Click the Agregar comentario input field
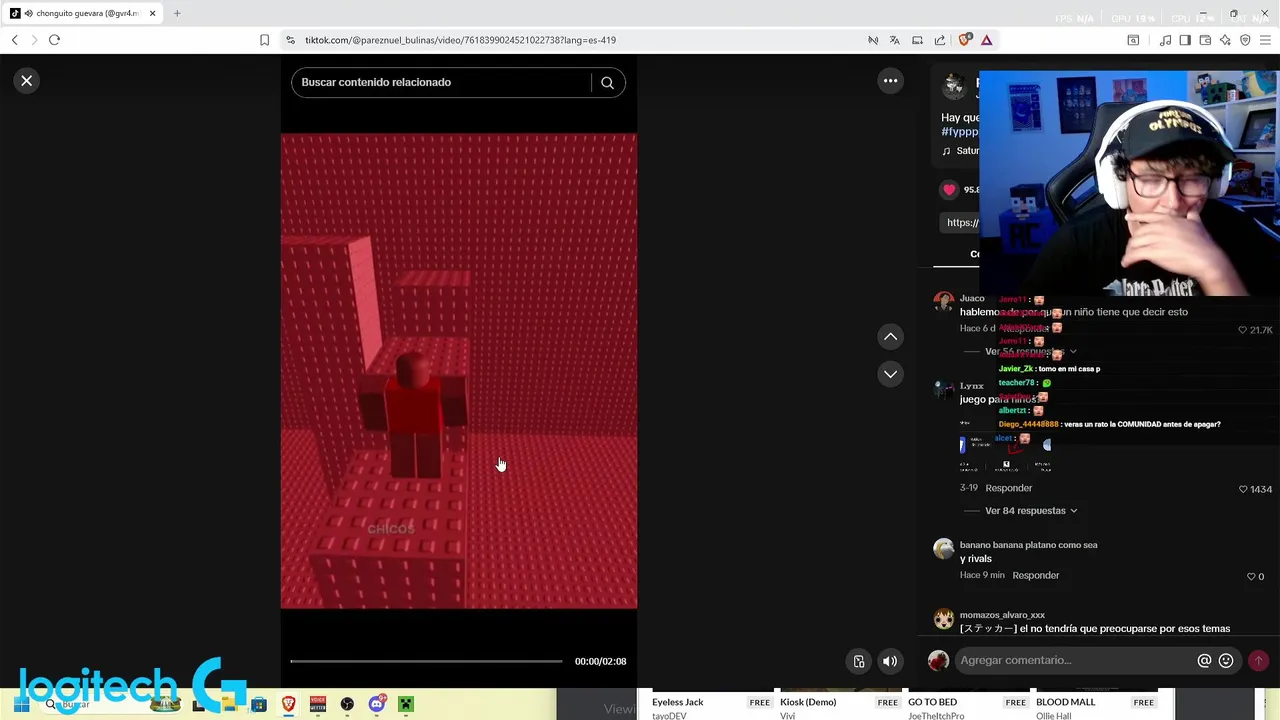1280x720 pixels. click(1075, 660)
